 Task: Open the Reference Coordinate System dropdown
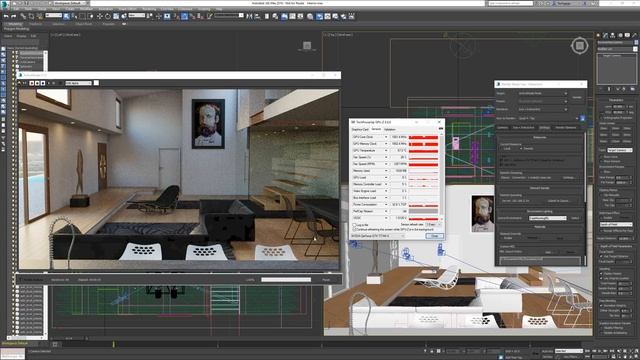tap(137, 16)
